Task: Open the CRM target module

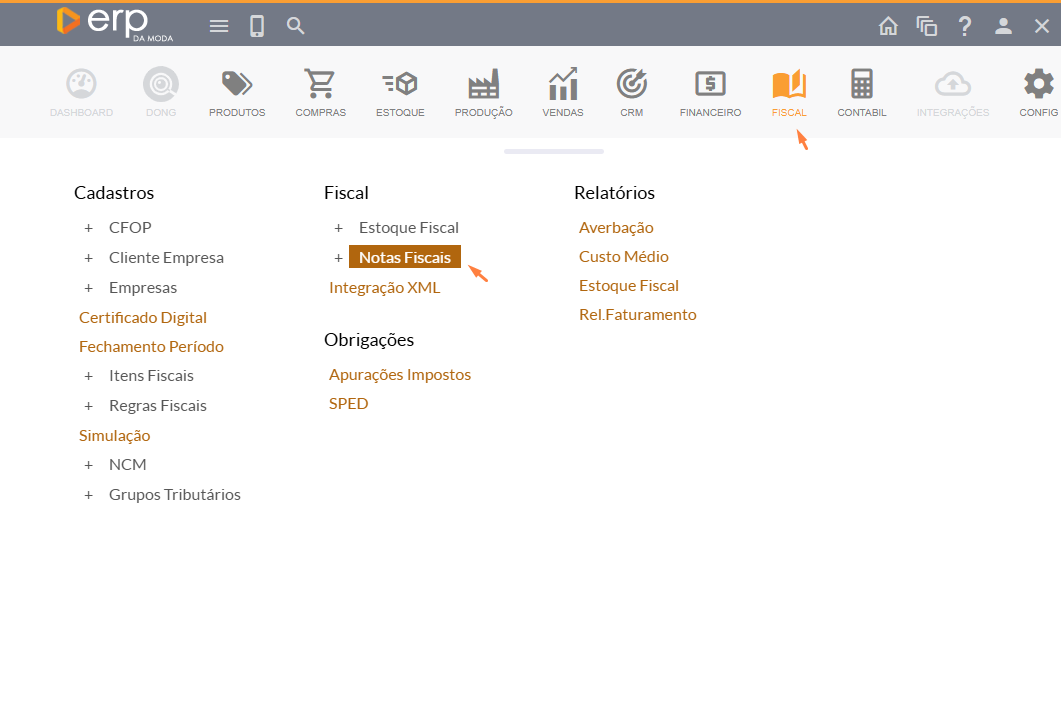Action: 631,85
